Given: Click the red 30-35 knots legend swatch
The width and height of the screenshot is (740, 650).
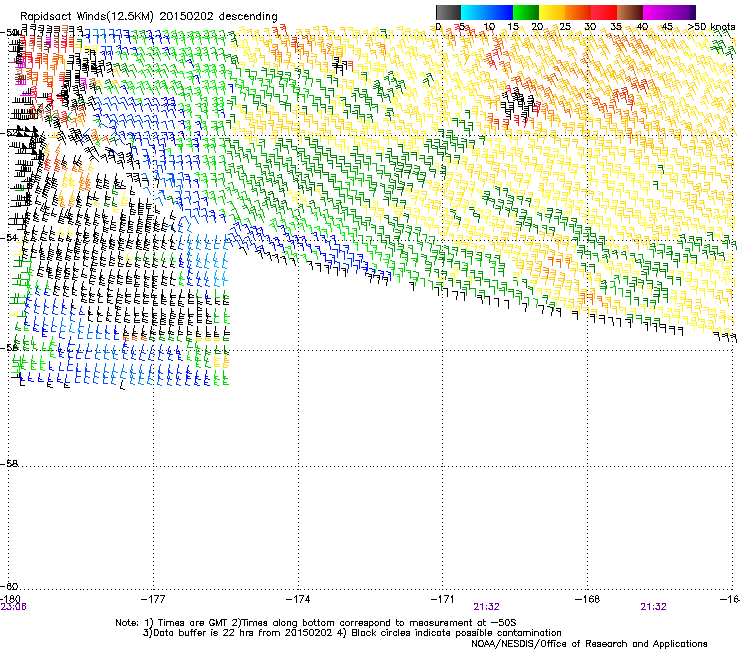Looking at the screenshot, I should pyautogui.click(x=604, y=12).
